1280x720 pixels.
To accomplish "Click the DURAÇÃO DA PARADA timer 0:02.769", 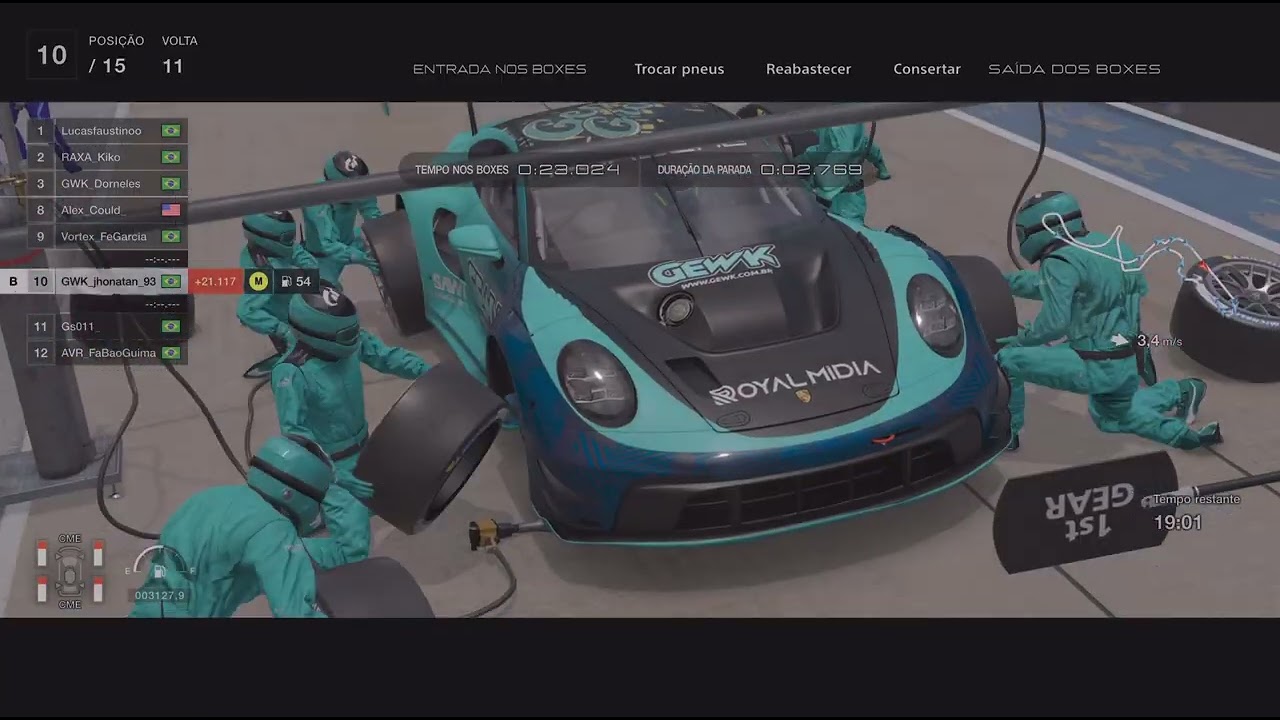I will (811, 170).
